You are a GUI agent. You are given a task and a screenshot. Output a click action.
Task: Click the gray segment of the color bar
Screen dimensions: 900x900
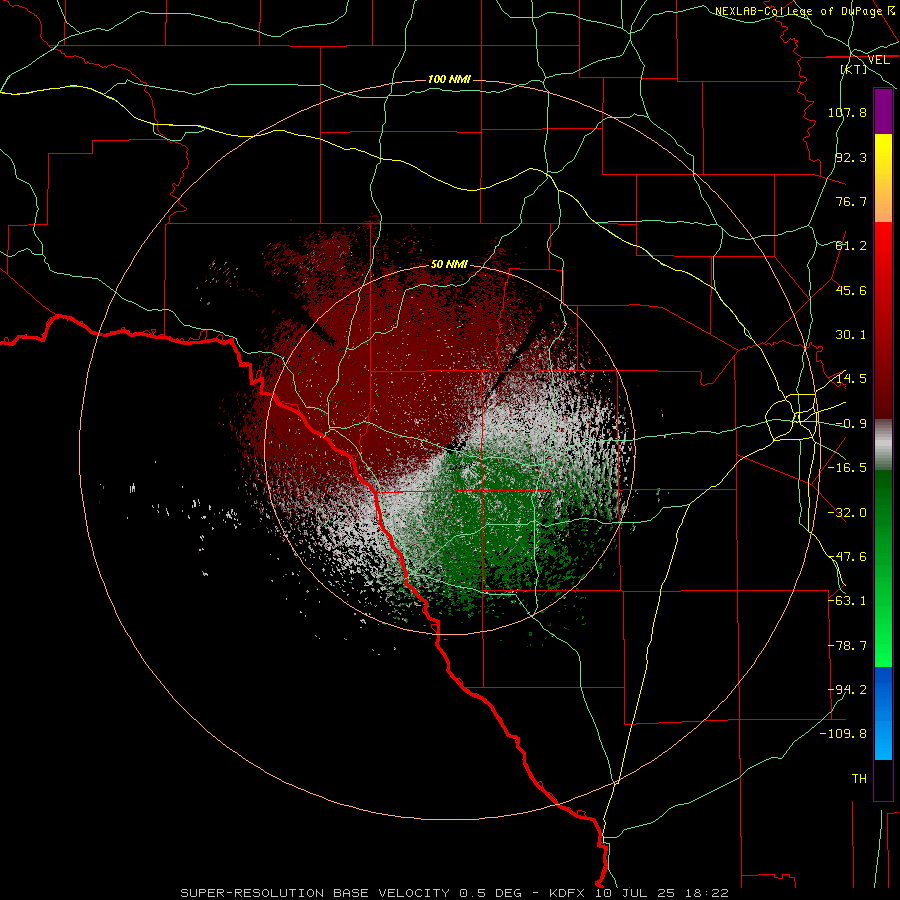pos(883,445)
